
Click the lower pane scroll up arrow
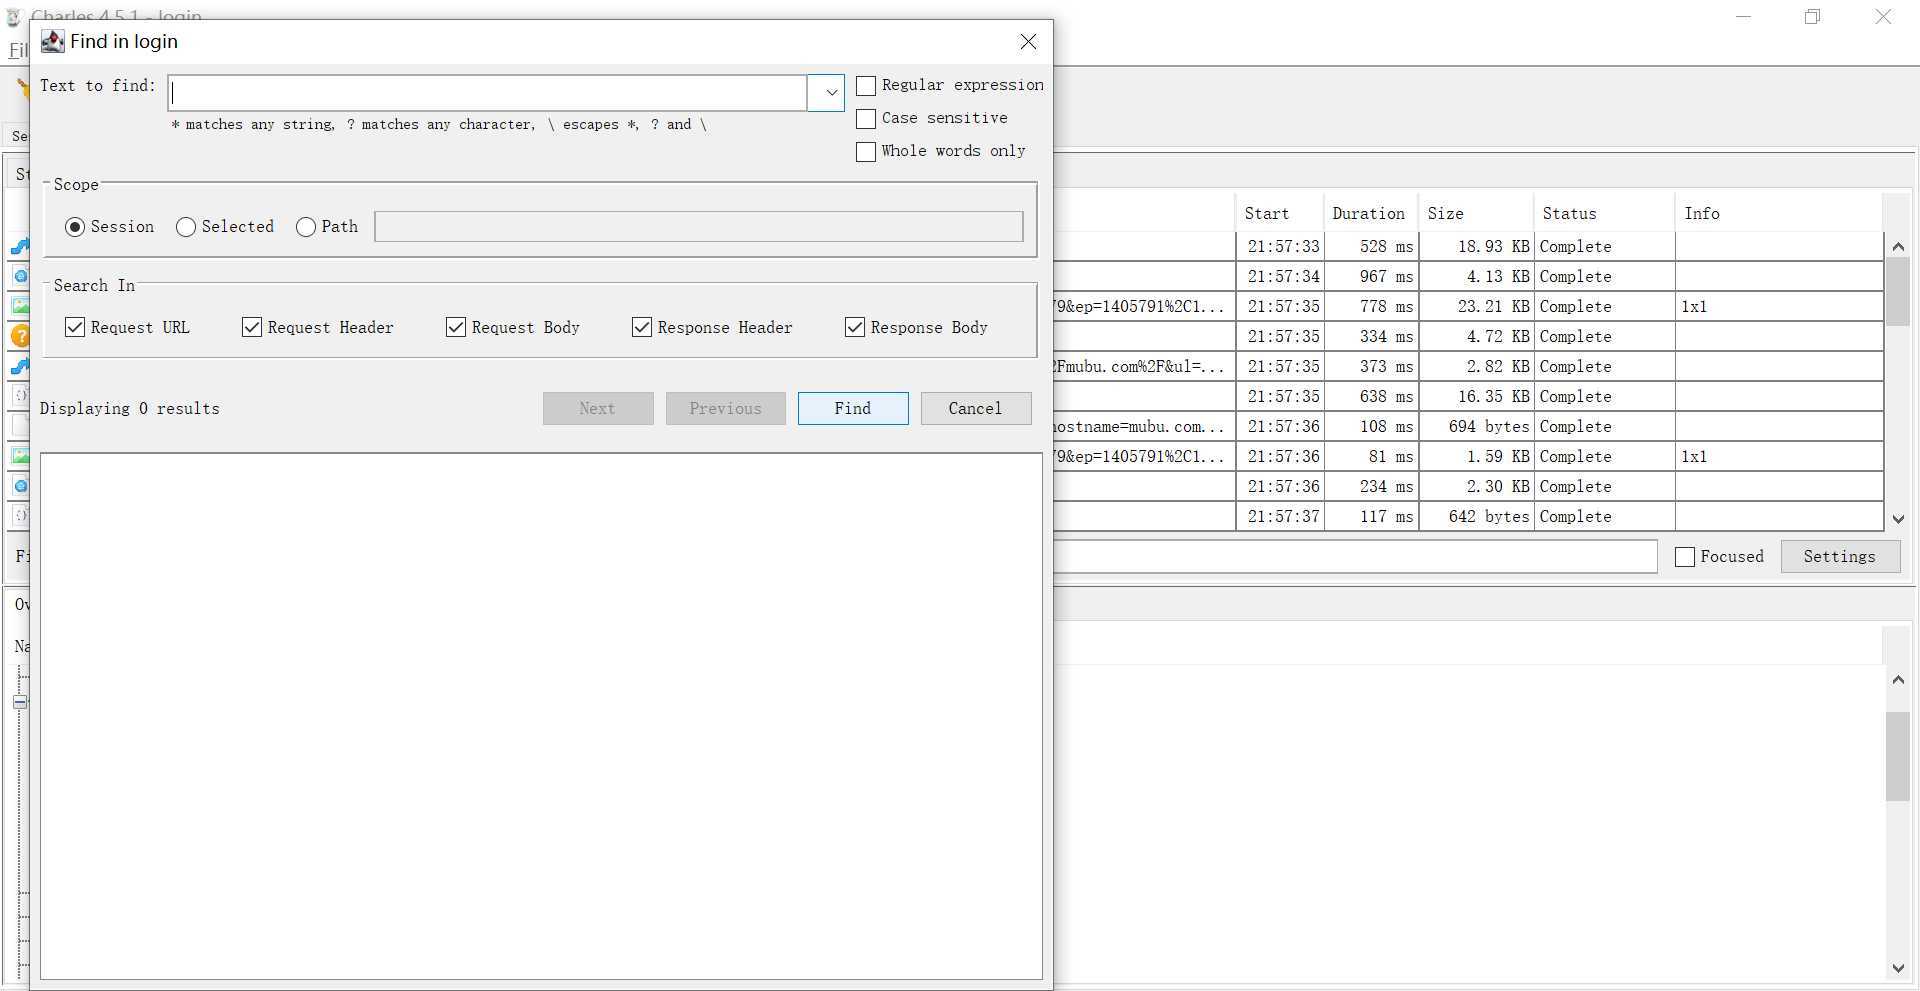click(1898, 680)
